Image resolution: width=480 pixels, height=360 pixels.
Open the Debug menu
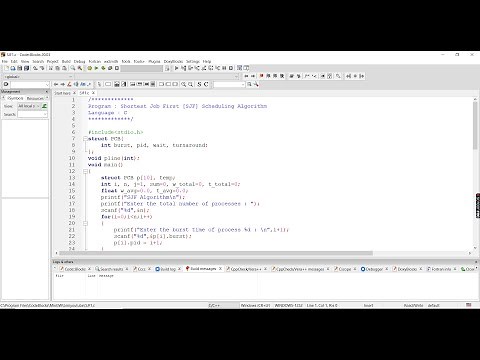click(79, 61)
